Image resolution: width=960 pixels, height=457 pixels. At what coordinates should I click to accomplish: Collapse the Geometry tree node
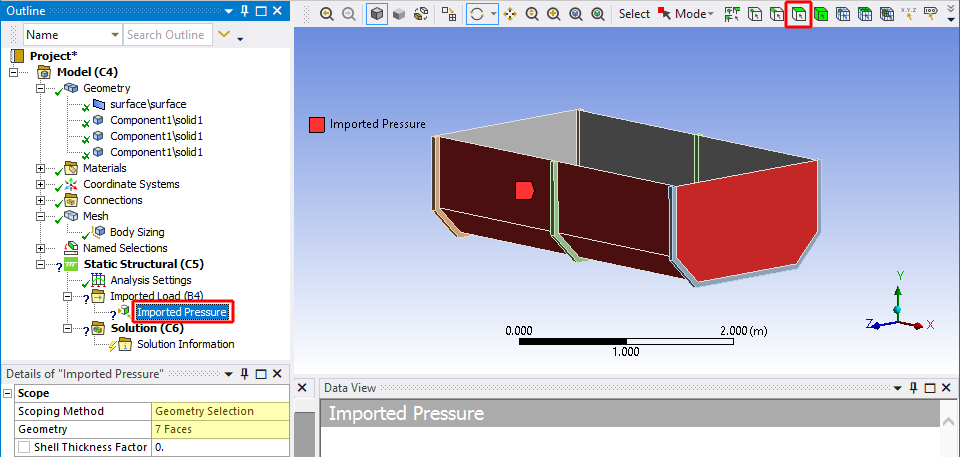pyautogui.click(x=41, y=88)
